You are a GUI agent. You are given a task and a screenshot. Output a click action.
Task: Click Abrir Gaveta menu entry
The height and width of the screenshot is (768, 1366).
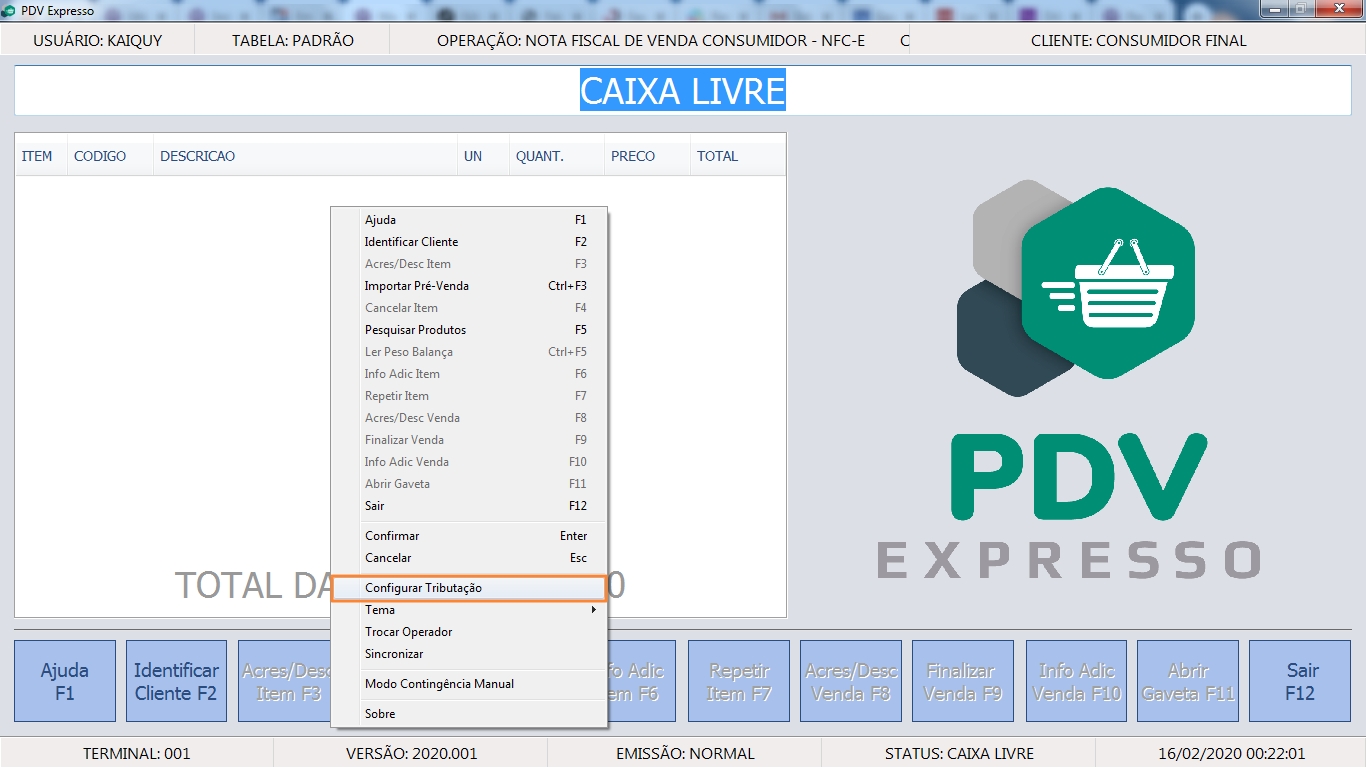(468, 484)
